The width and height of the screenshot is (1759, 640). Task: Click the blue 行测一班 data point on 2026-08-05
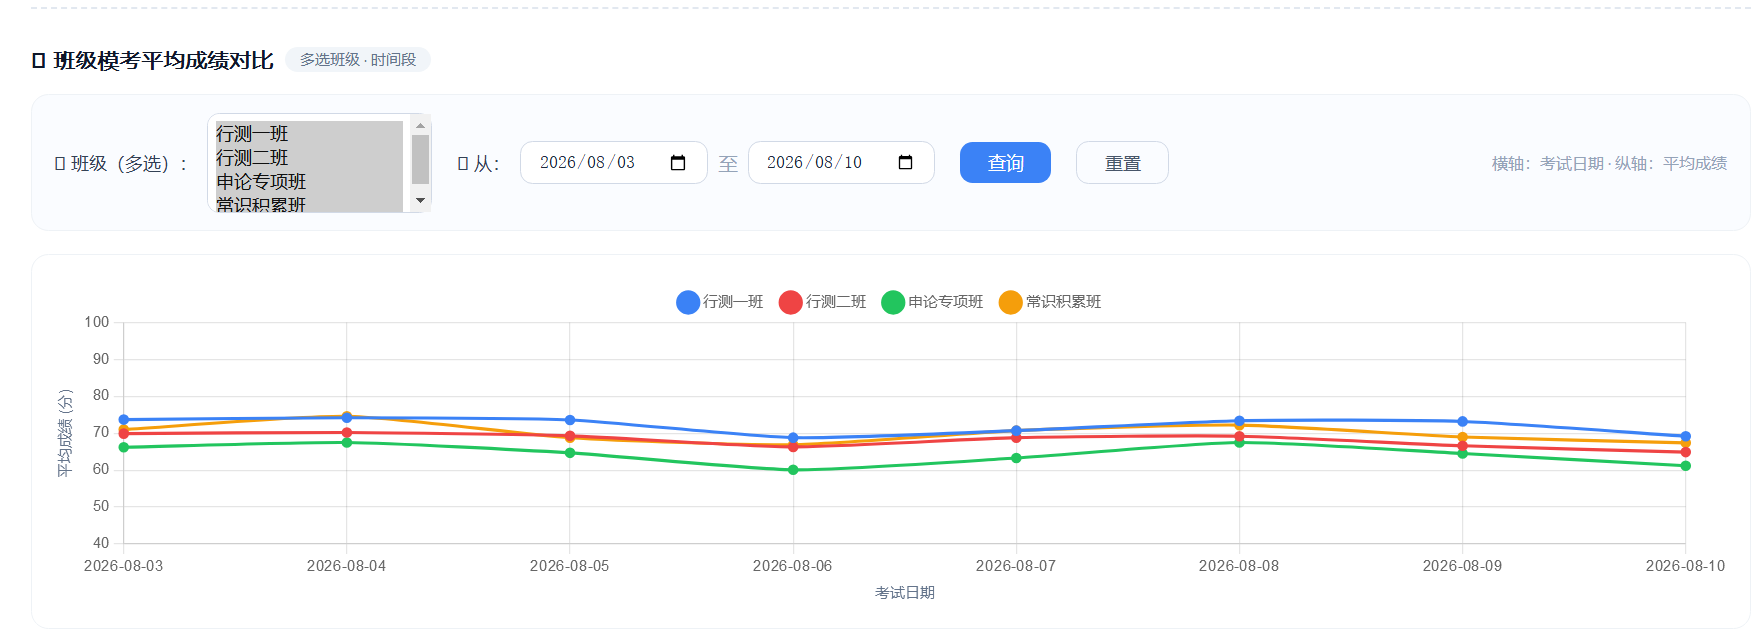(570, 420)
